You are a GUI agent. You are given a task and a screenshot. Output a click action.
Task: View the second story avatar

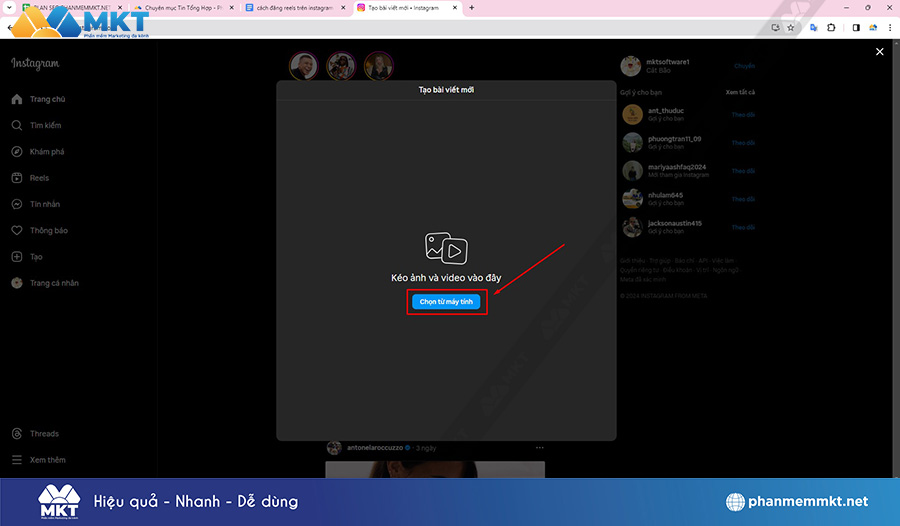click(x=341, y=66)
